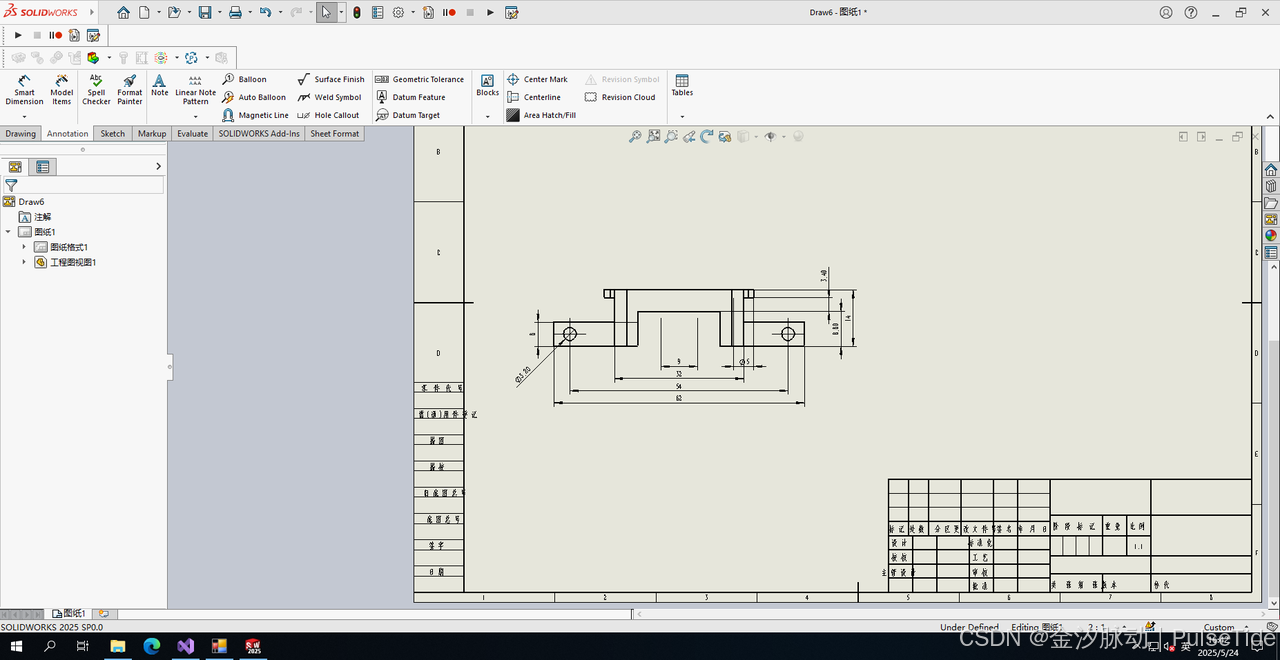Choose the Linear Note Pattern tool
This screenshot has height=660, width=1280.
pos(195,89)
